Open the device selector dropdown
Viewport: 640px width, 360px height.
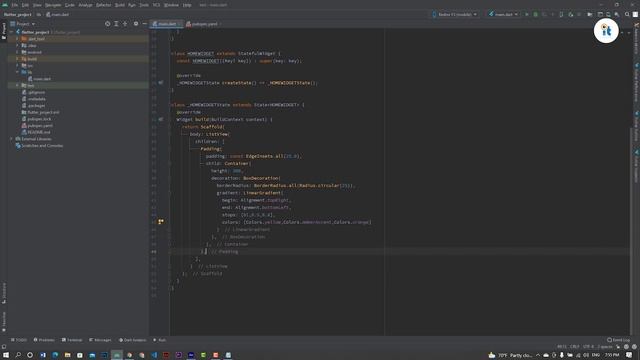pyautogui.click(x=455, y=14)
